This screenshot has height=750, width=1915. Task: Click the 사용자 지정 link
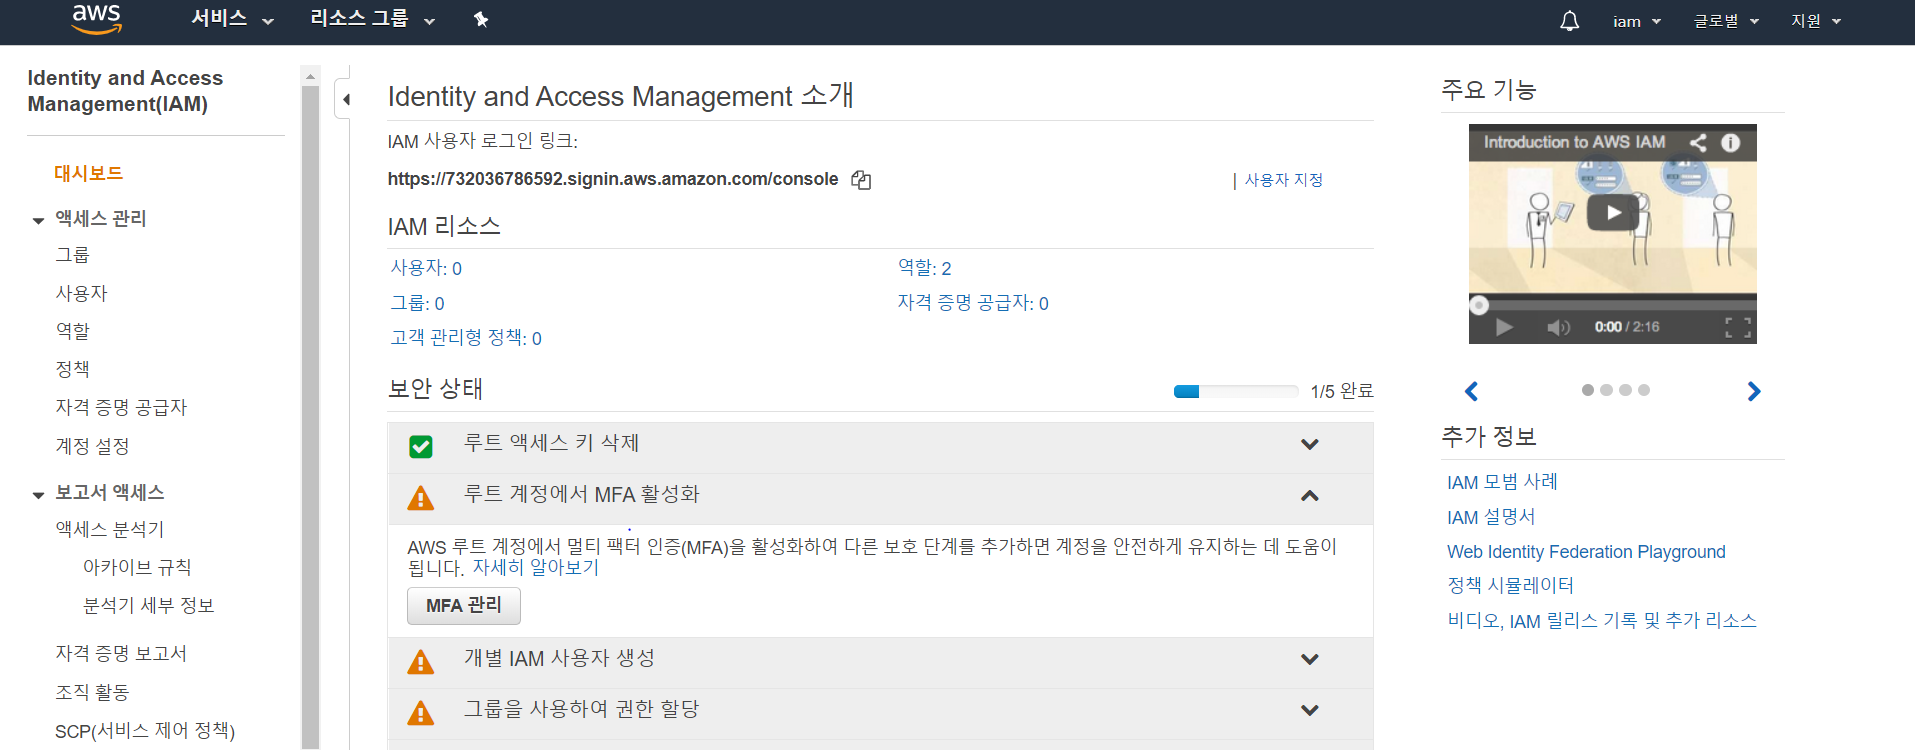coord(1283,180)
